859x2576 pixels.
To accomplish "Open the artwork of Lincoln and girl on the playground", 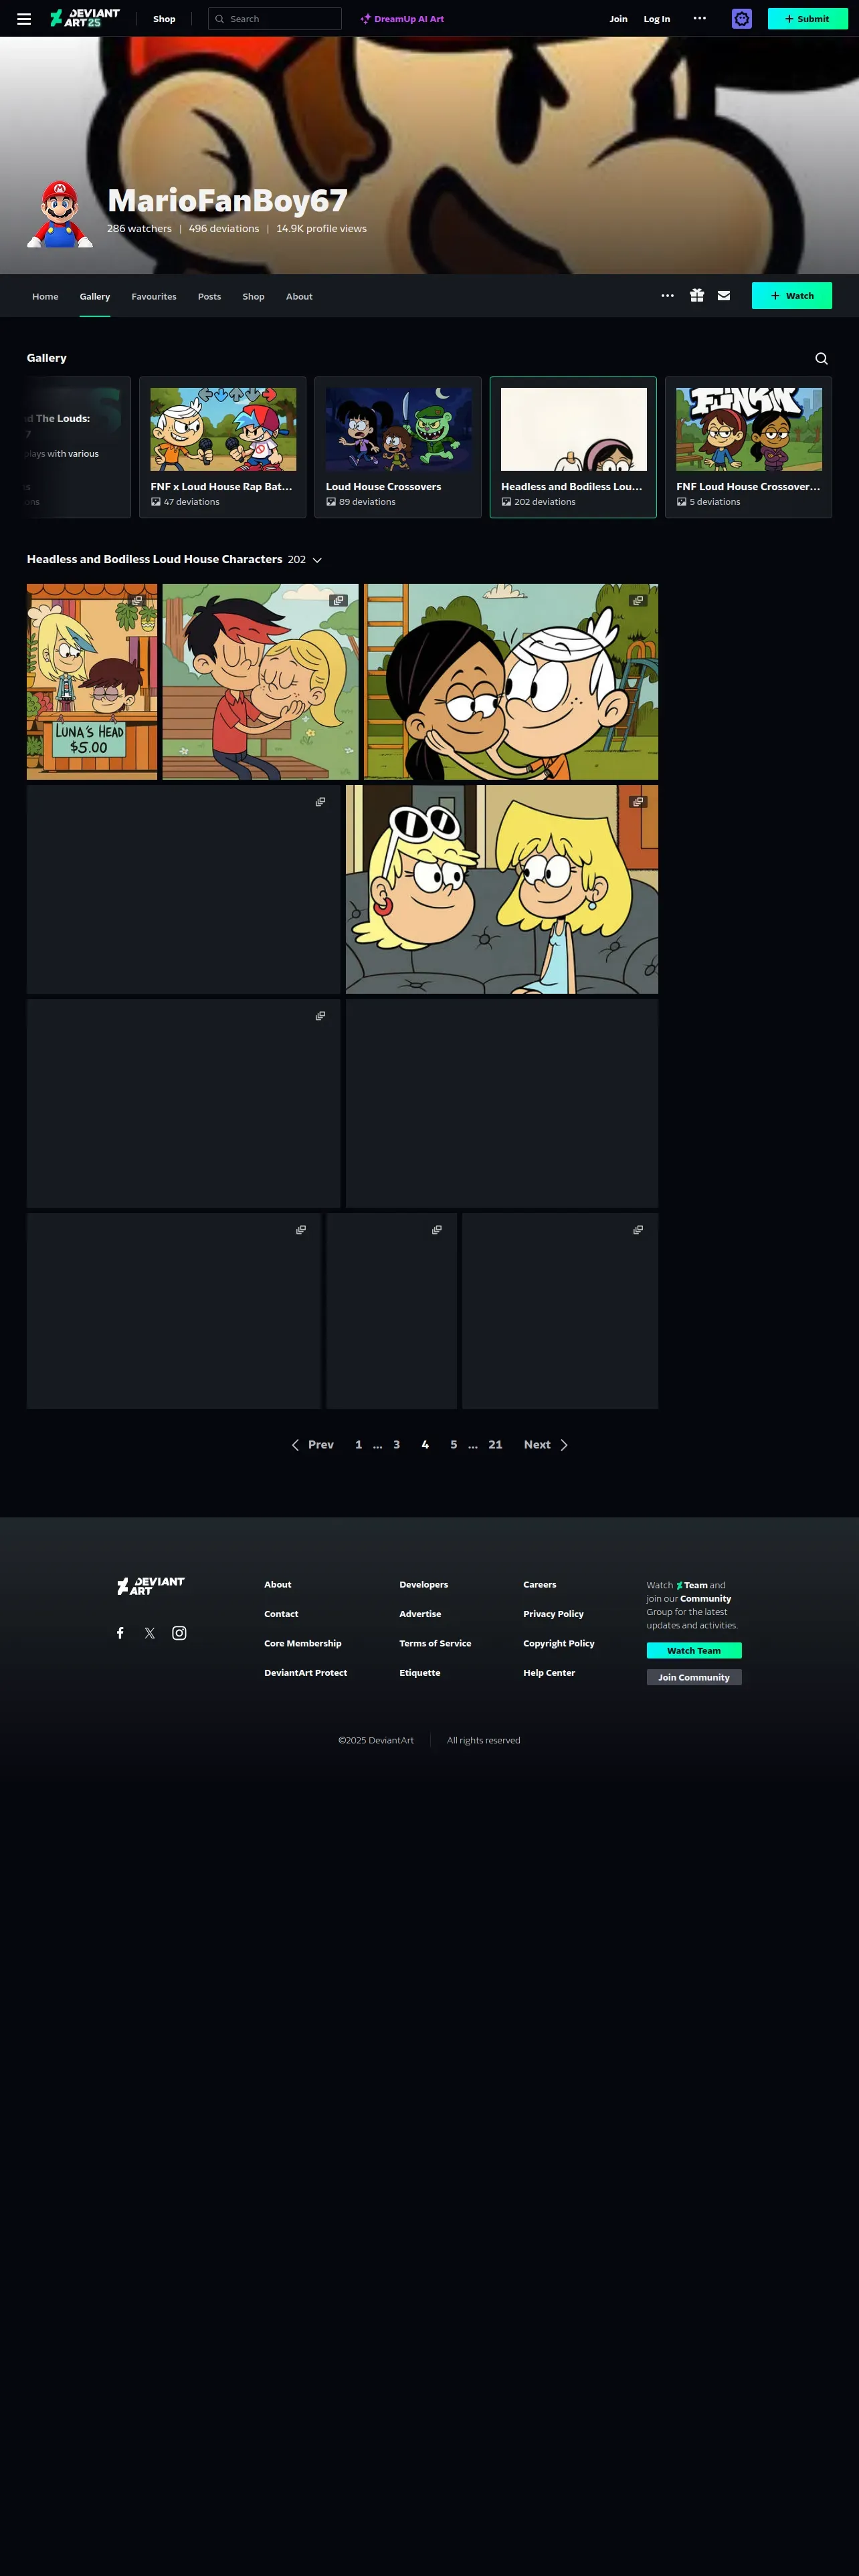I will (x=511, y=681).
